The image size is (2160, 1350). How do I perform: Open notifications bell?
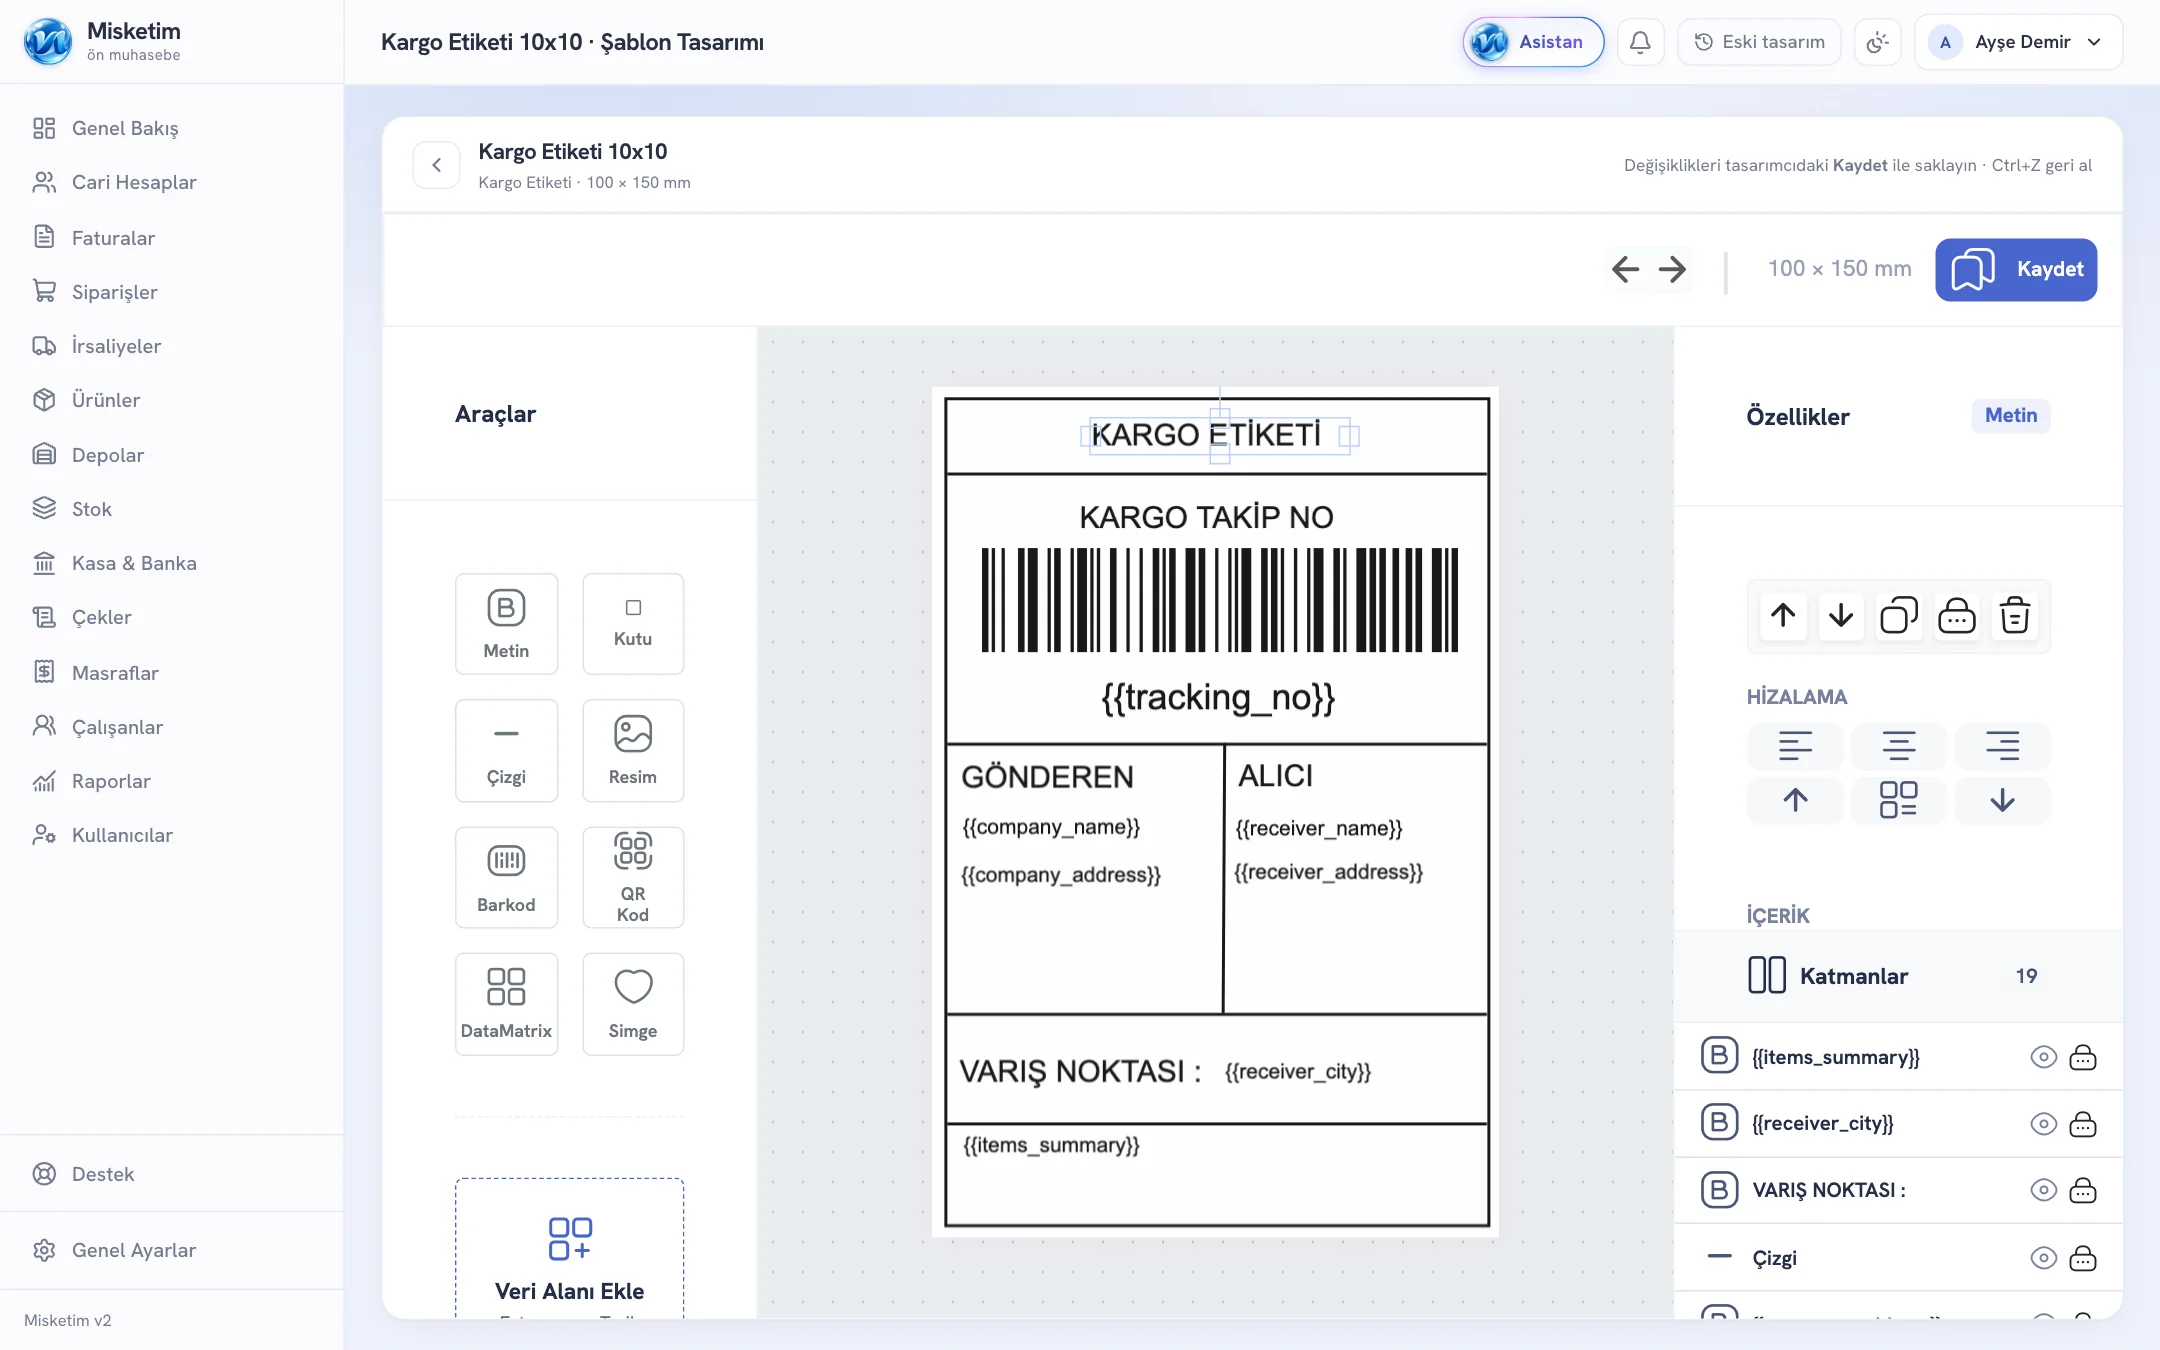click(x=1640, y=42)
